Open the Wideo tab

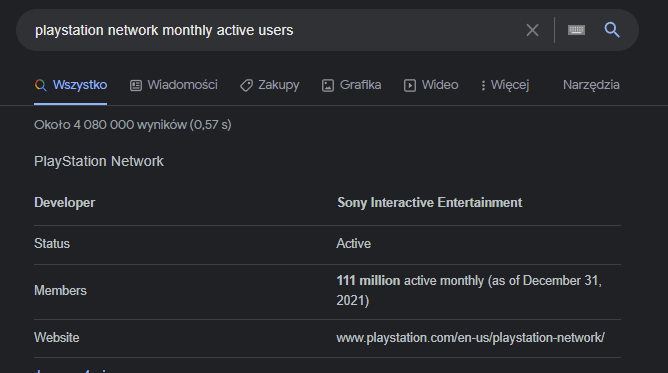click(x=431, y=85)
